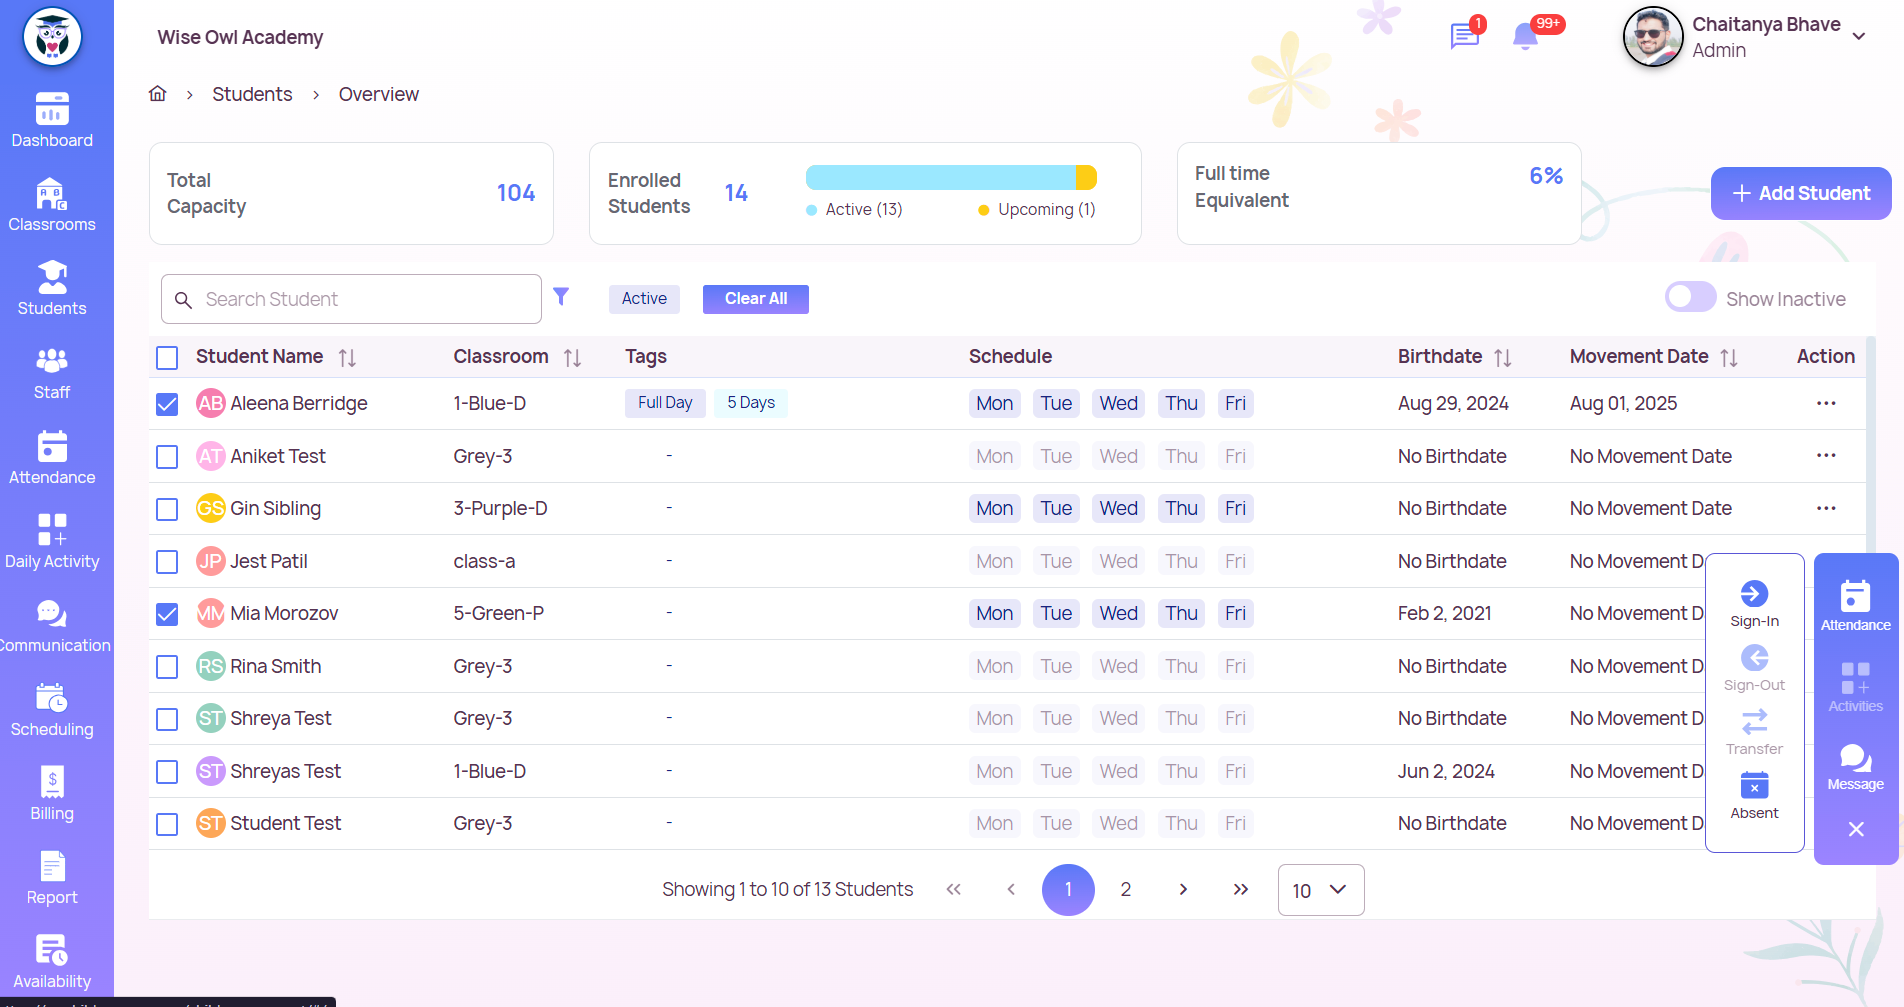This screenshot has width=1904, height=1007.
Task: Open the chat messages icon in header
Action: tap(1464, 37)
